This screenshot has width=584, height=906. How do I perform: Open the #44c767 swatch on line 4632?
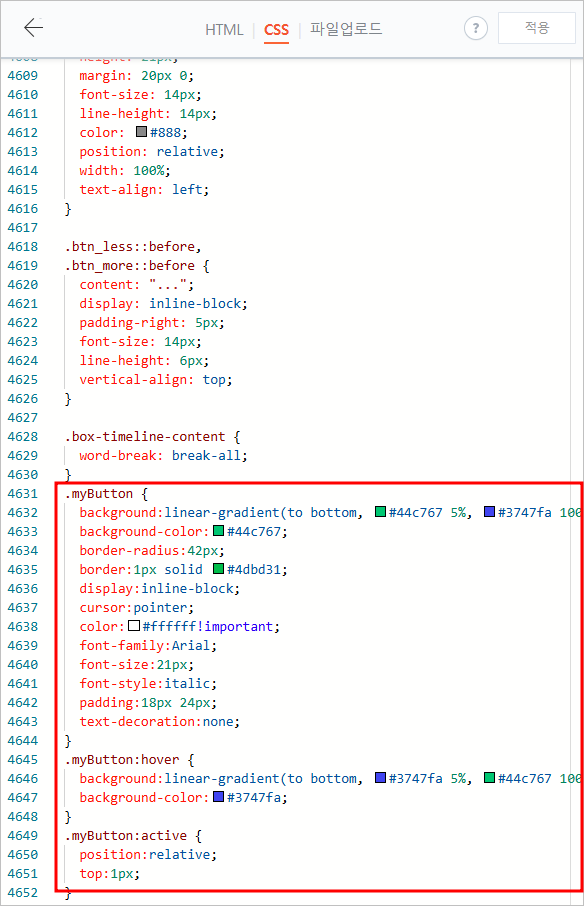coord(380,511)
